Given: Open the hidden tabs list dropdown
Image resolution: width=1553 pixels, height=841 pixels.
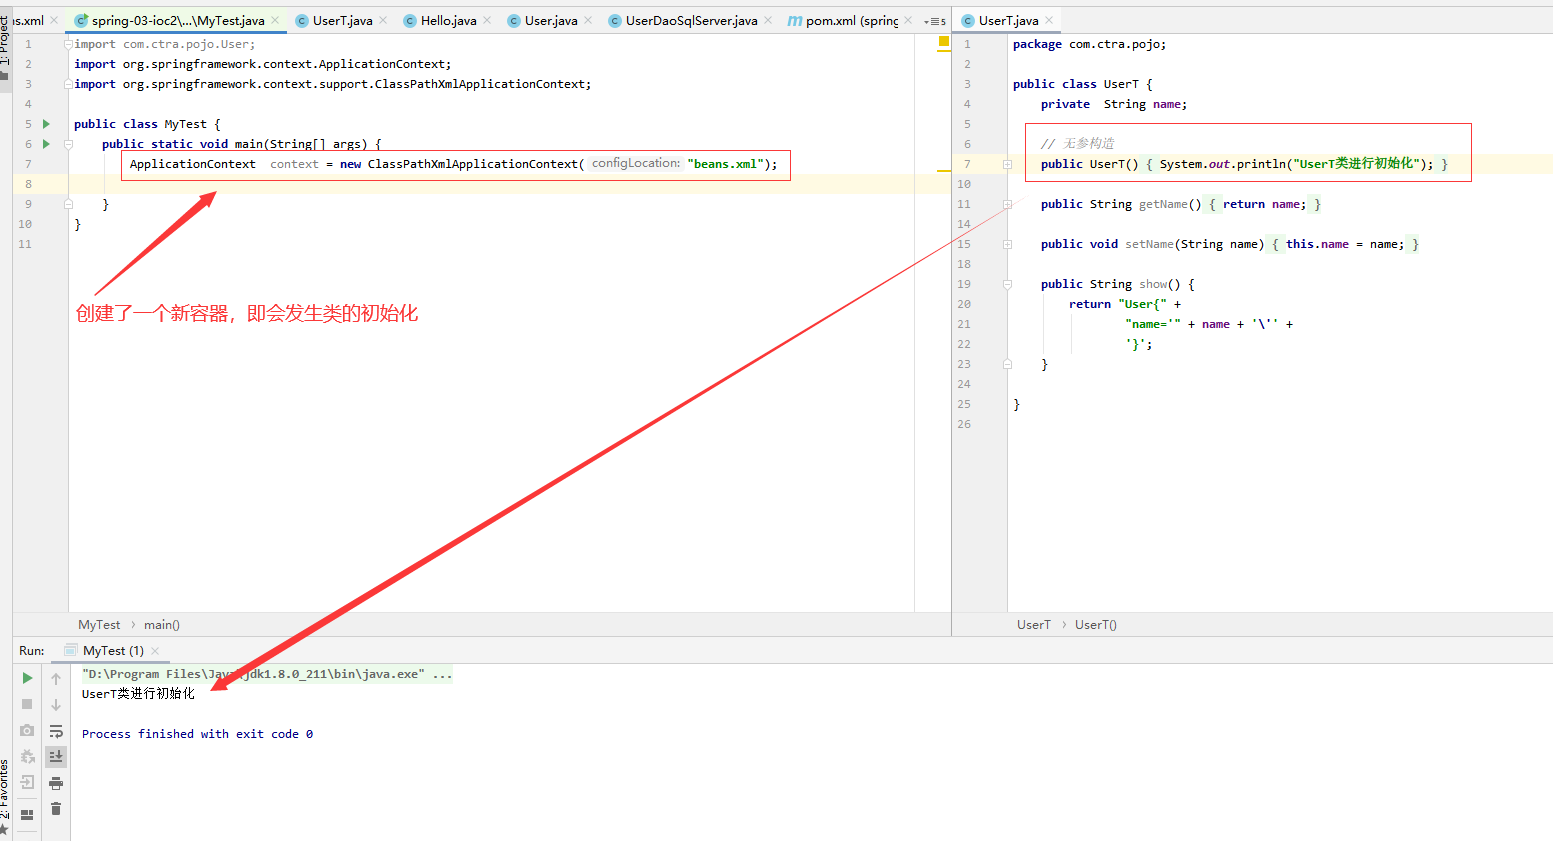Looking at the screenshot, I should tap(934, 21).
